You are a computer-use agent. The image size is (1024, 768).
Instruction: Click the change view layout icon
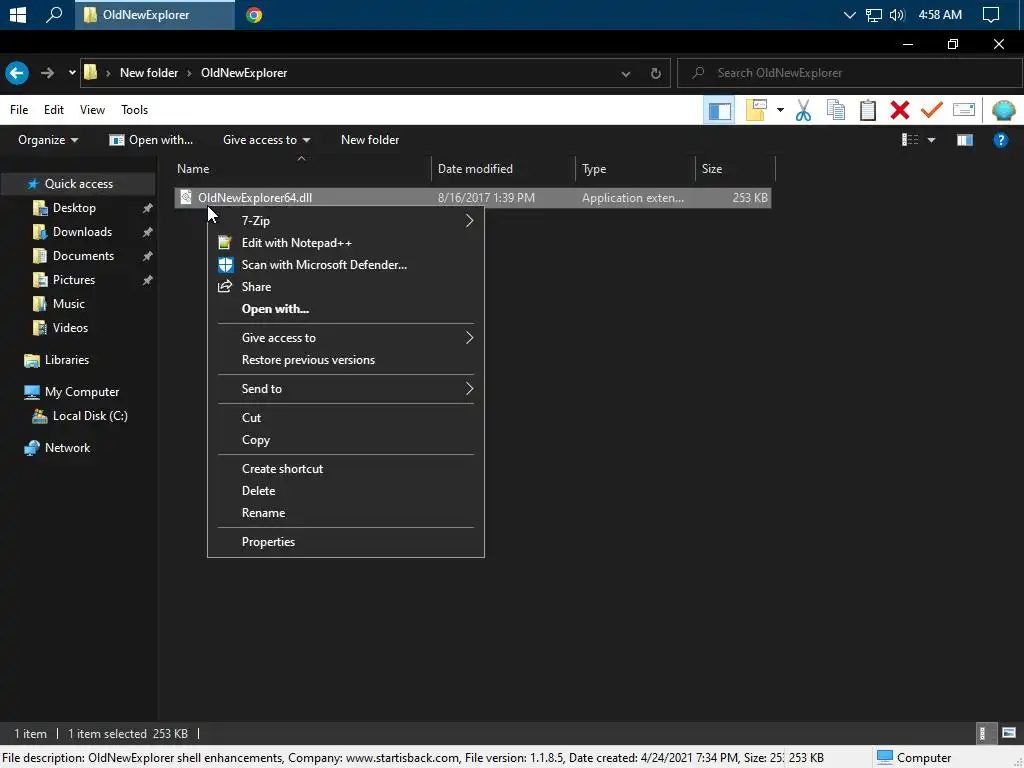(910, 140)
